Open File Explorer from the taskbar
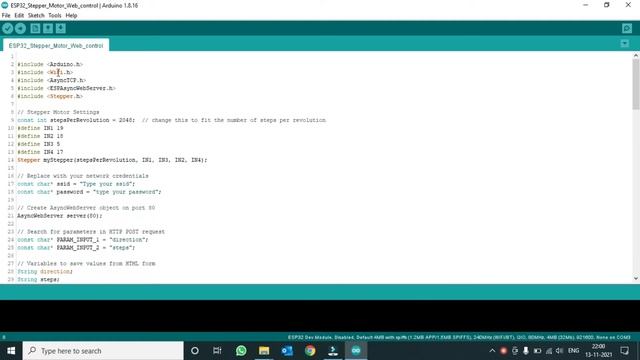The image size is (640, 360). pos(264,351)
